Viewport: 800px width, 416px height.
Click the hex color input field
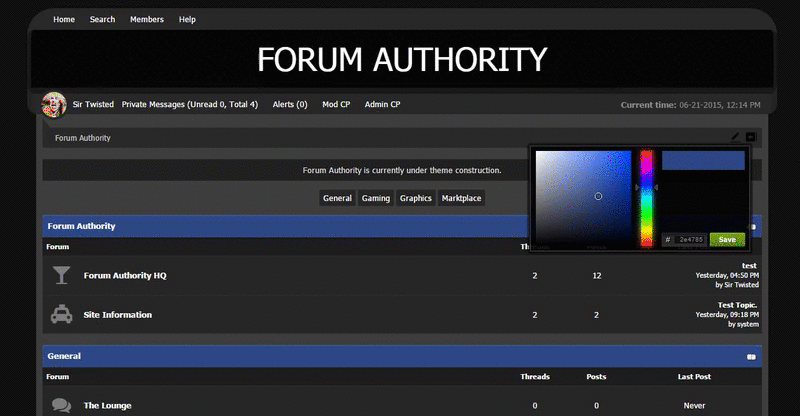(x=690, y=239)
